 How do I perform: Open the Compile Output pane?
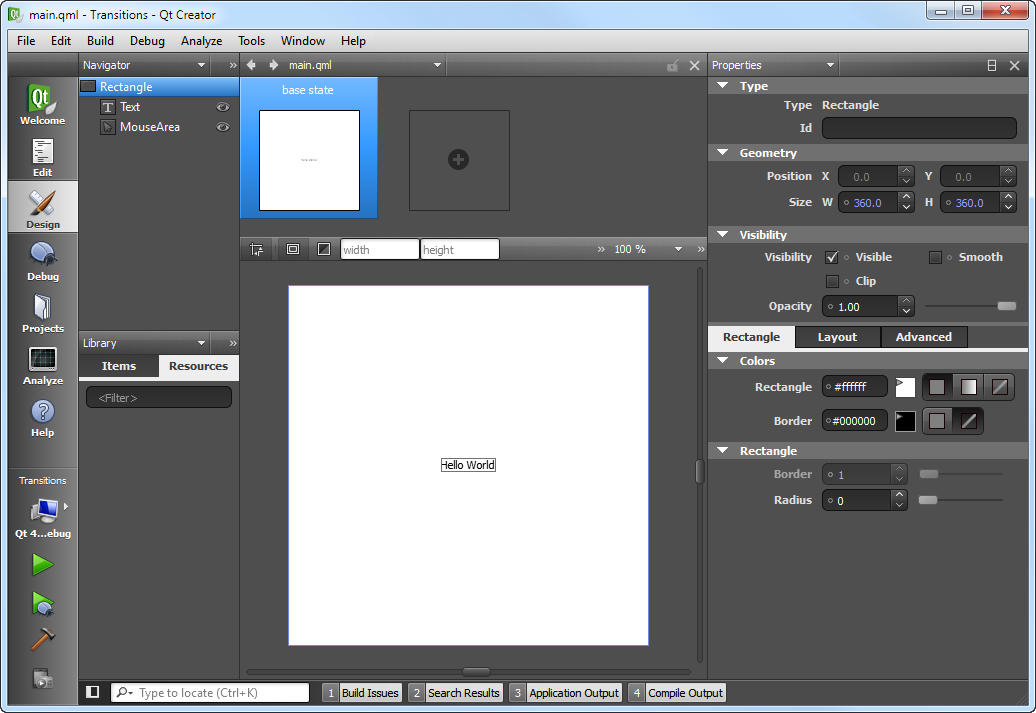click(677, 693)
